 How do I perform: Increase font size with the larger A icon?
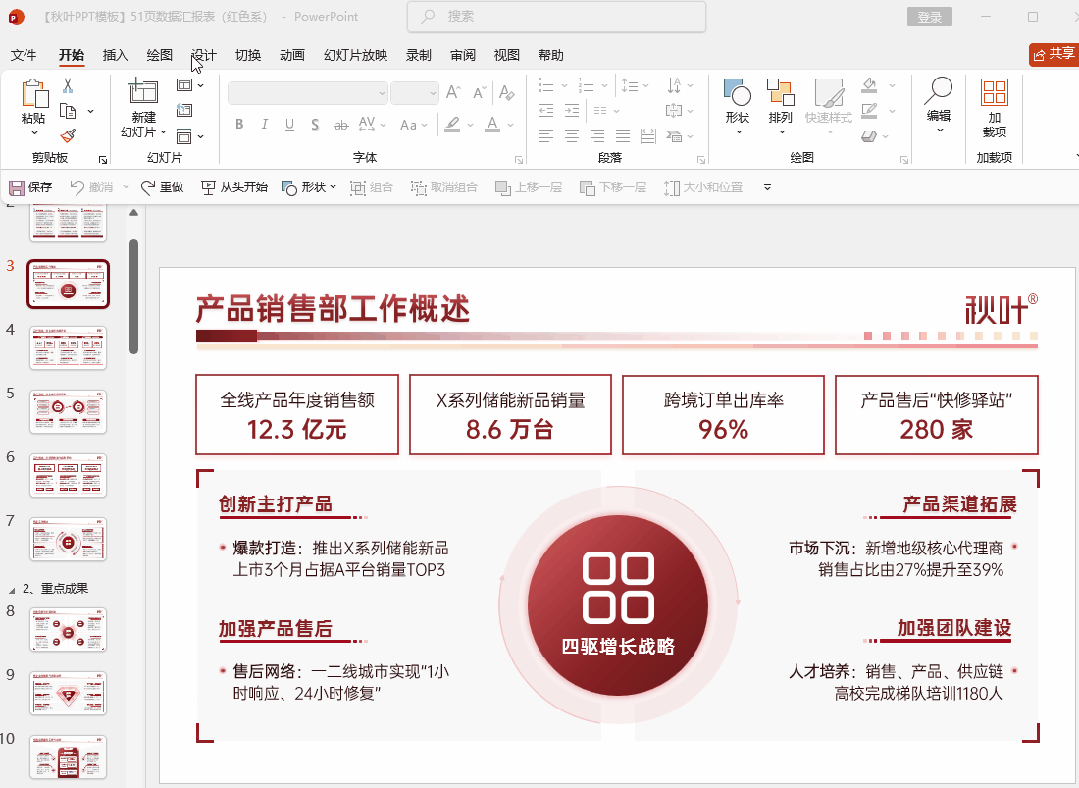(453, 92)
